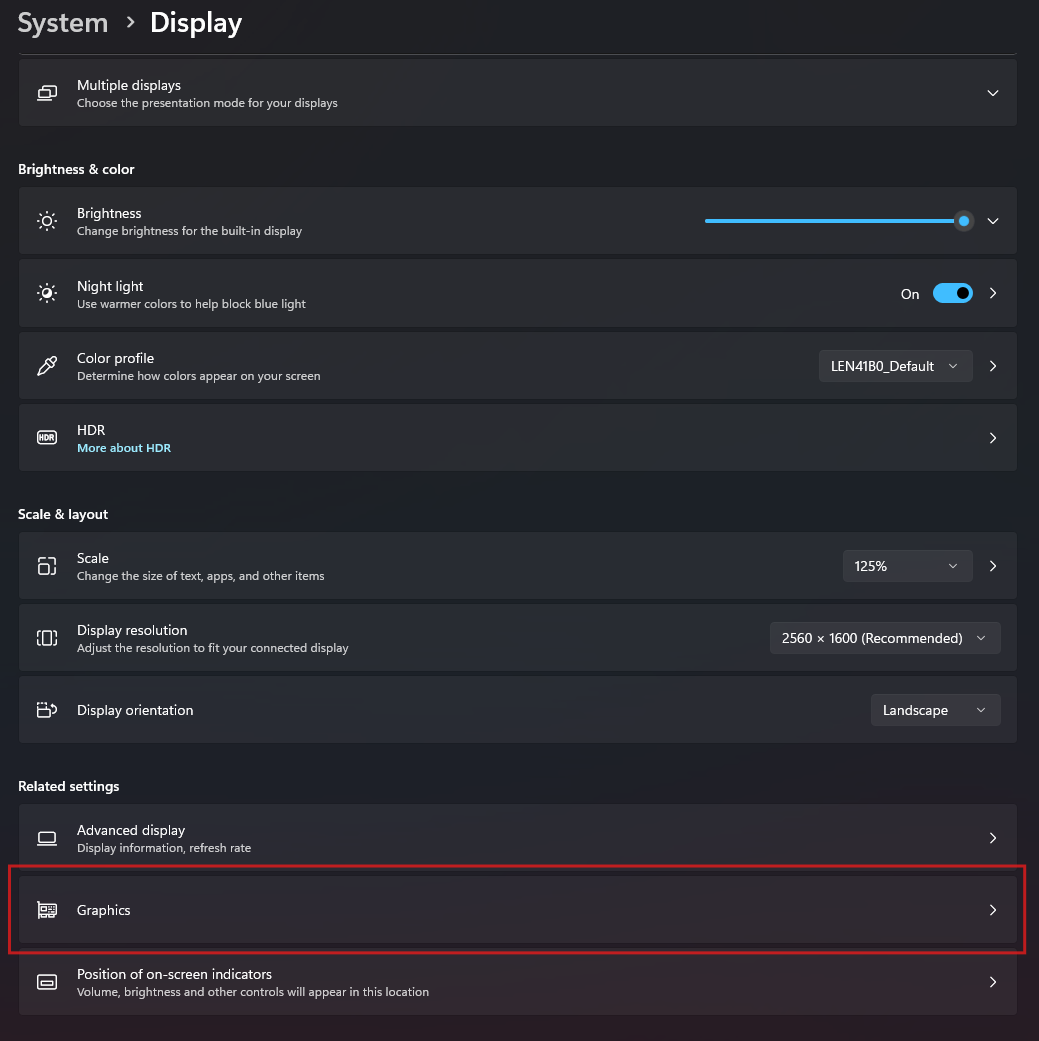Open Position of on-screen indicators settings
The width and height of the screenshot is (1039, 1041).
tap(519, 982)
